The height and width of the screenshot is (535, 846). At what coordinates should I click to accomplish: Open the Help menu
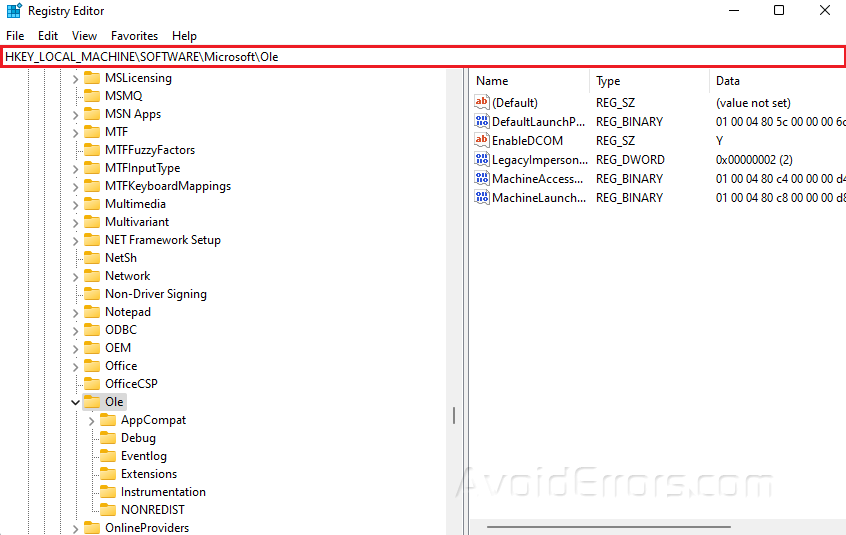point(184,36)
